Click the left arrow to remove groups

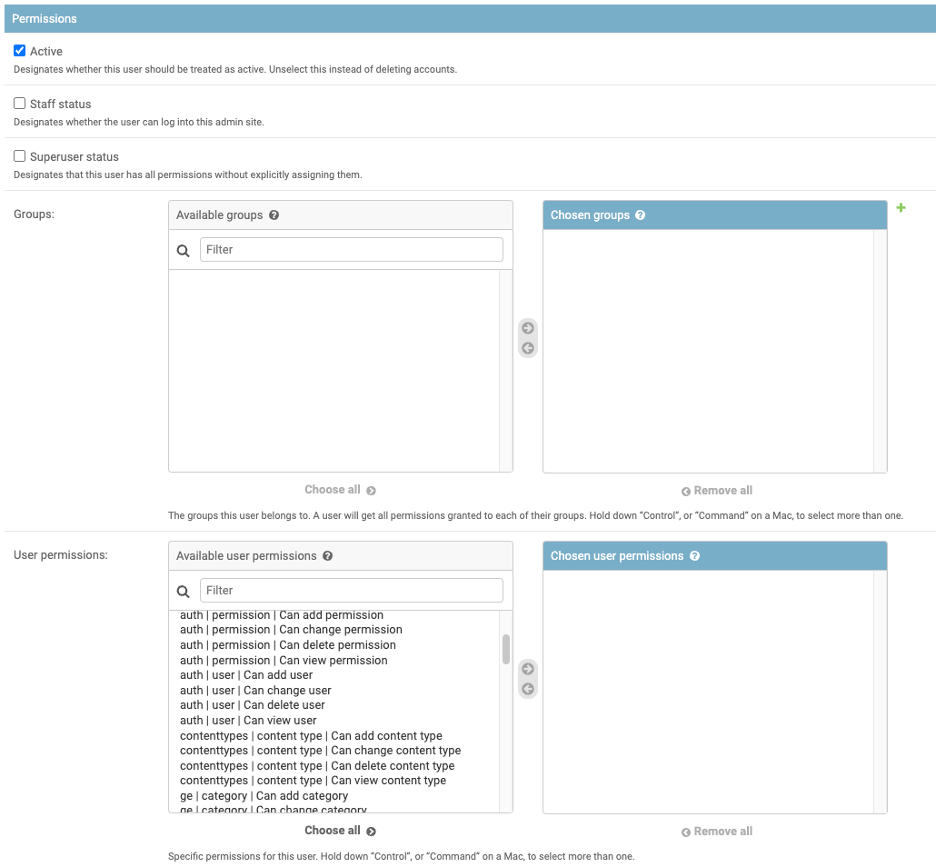[x=528, y=348]
